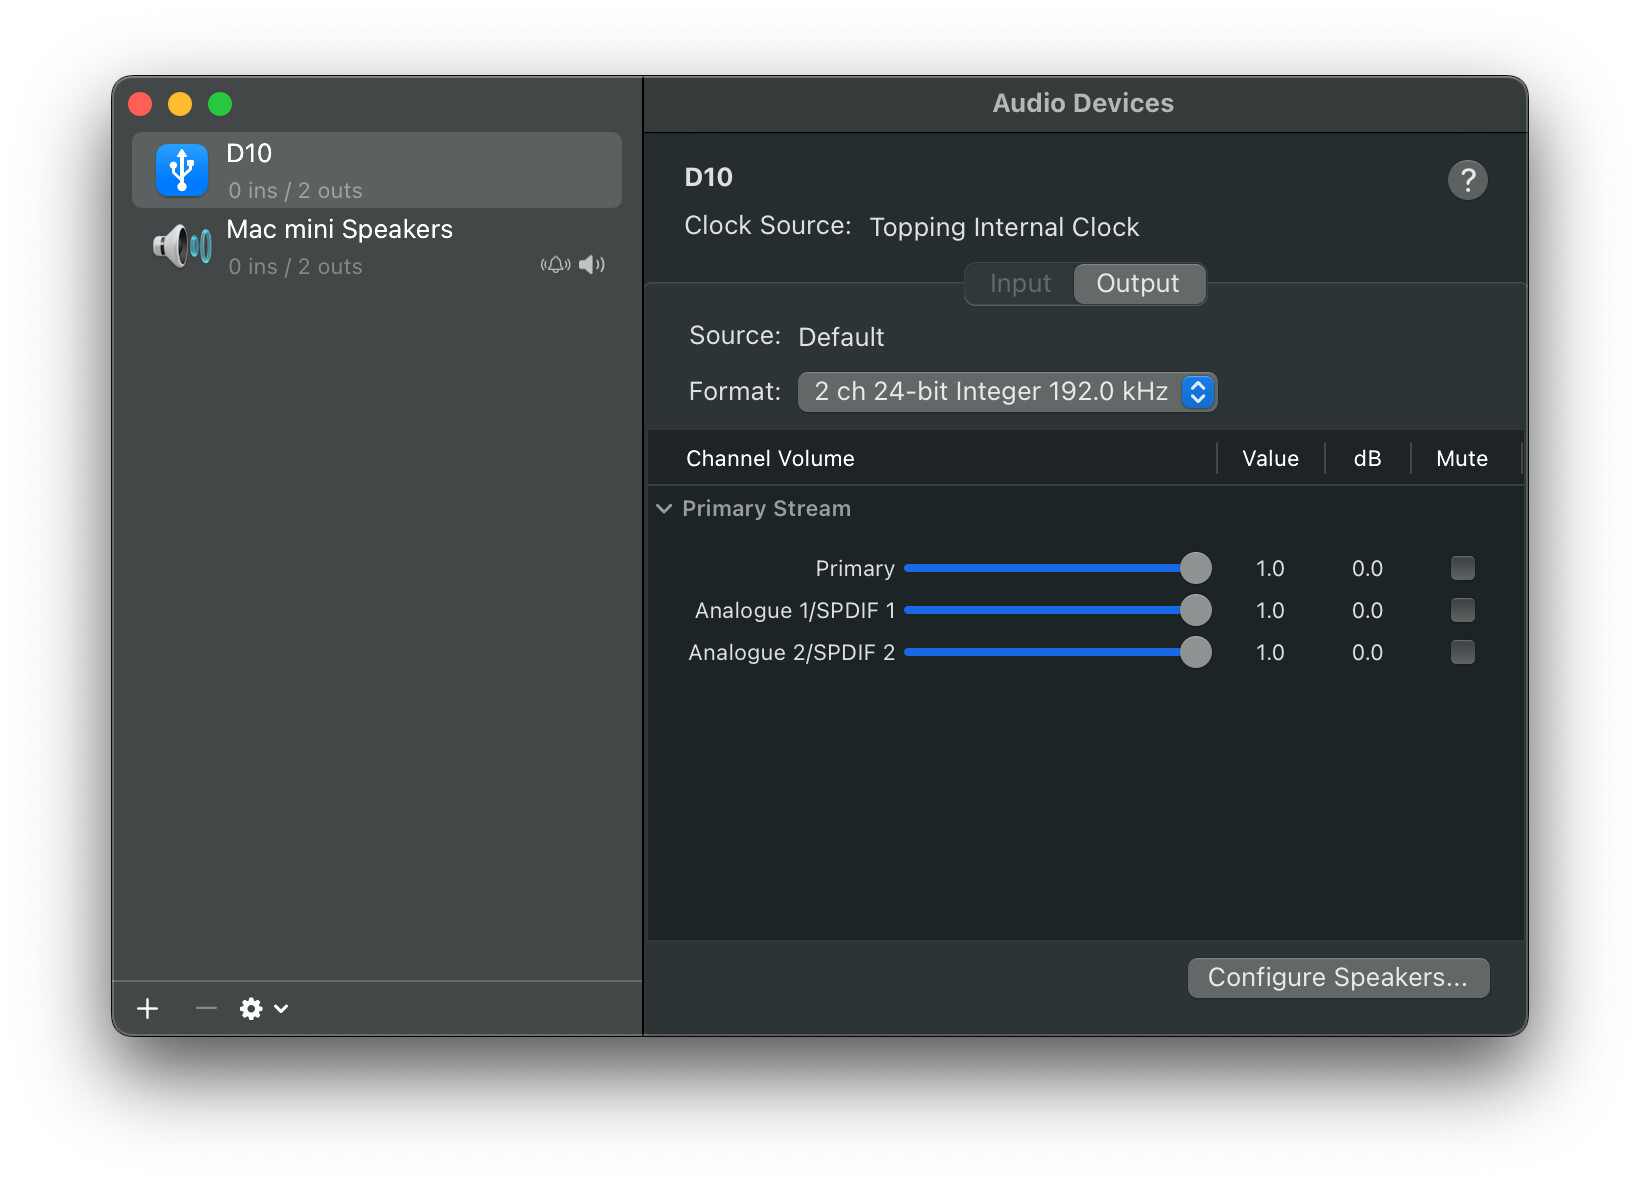1640x1184 pixels.
Task: Open the gear action menu
Action: (x=264, y=1008)
